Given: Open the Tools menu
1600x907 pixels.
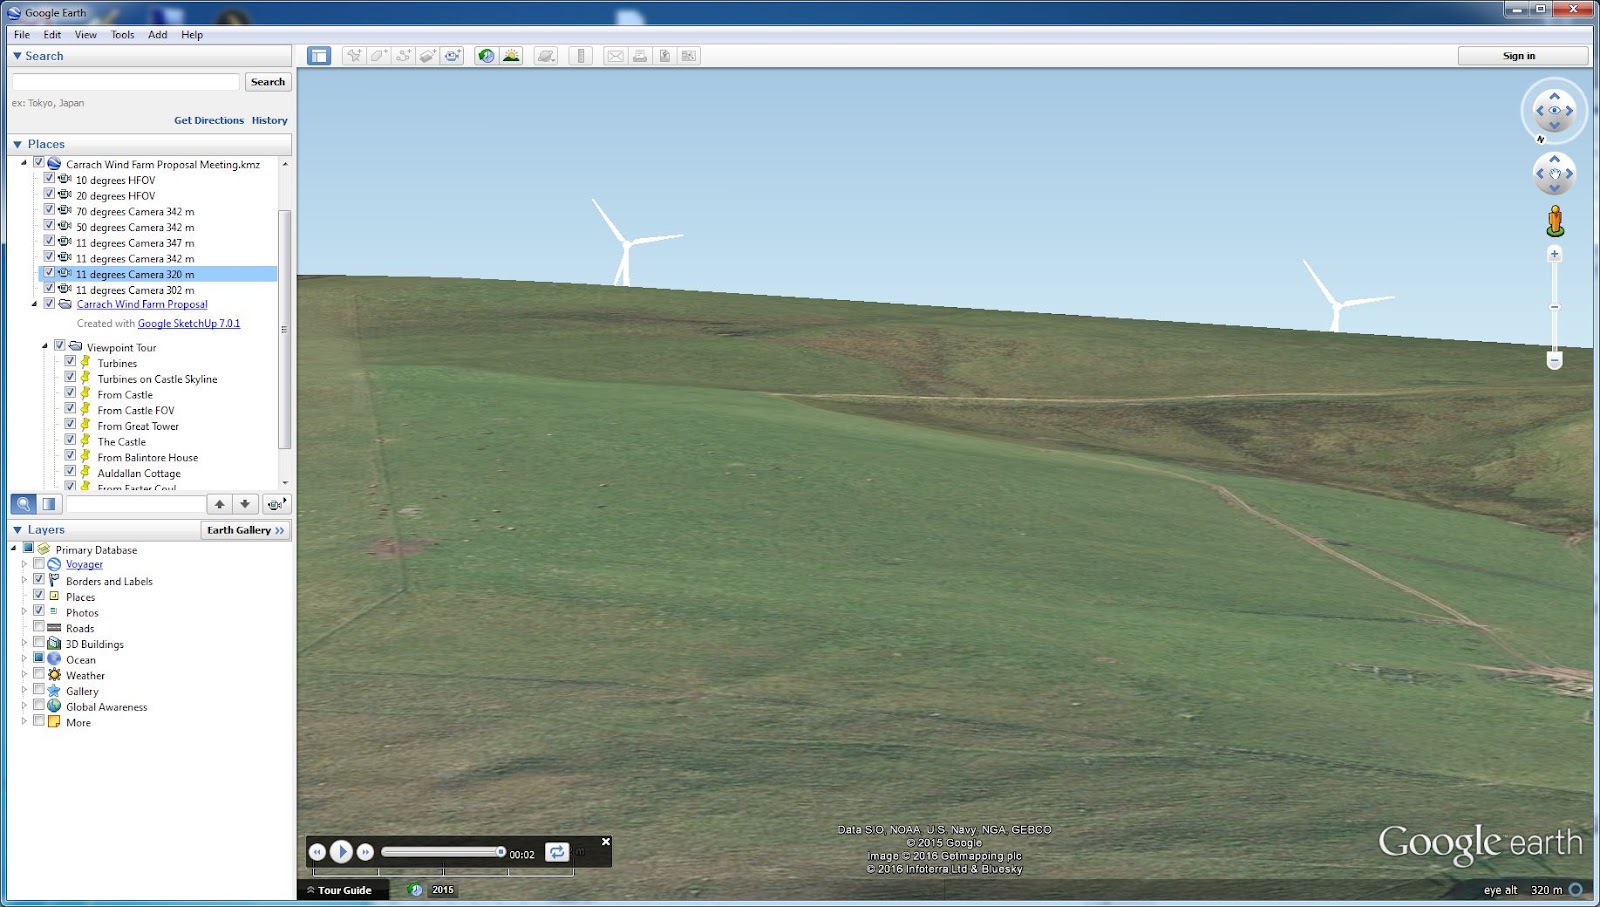Looking at the screenshot, I should click(x=123, y=34).
